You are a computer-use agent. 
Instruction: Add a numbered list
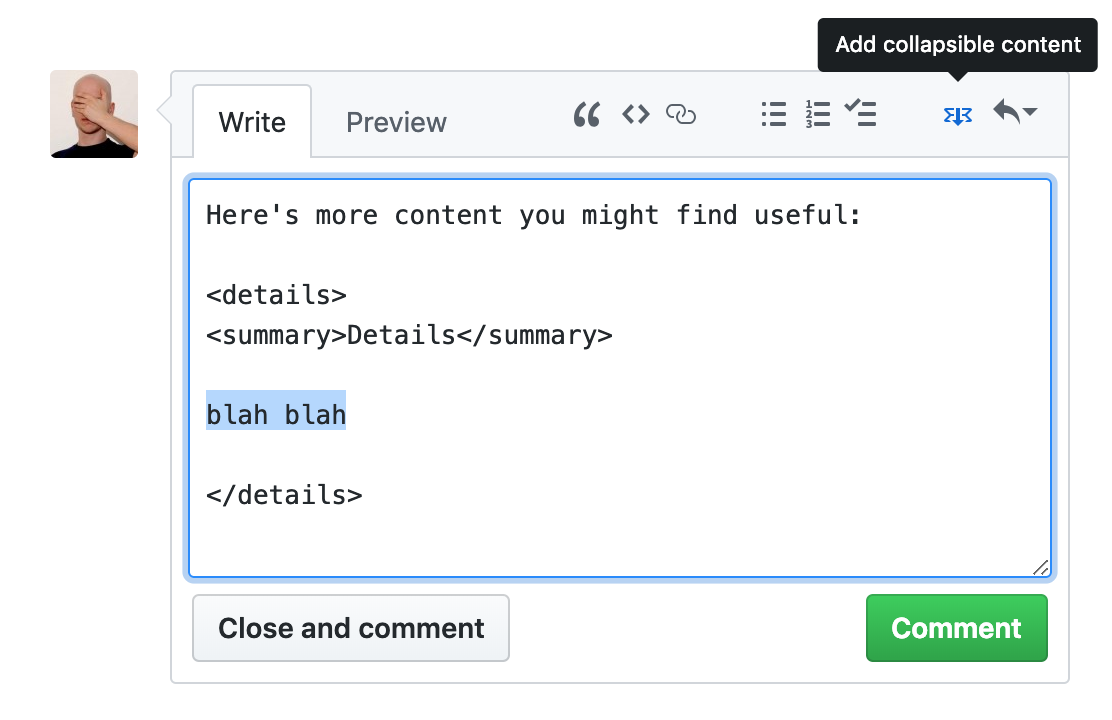point(818,113)
